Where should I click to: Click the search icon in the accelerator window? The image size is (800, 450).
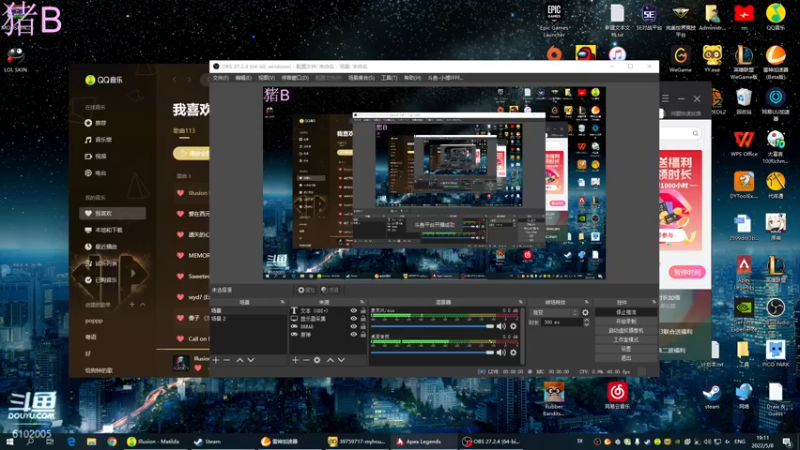click(695, 133)
